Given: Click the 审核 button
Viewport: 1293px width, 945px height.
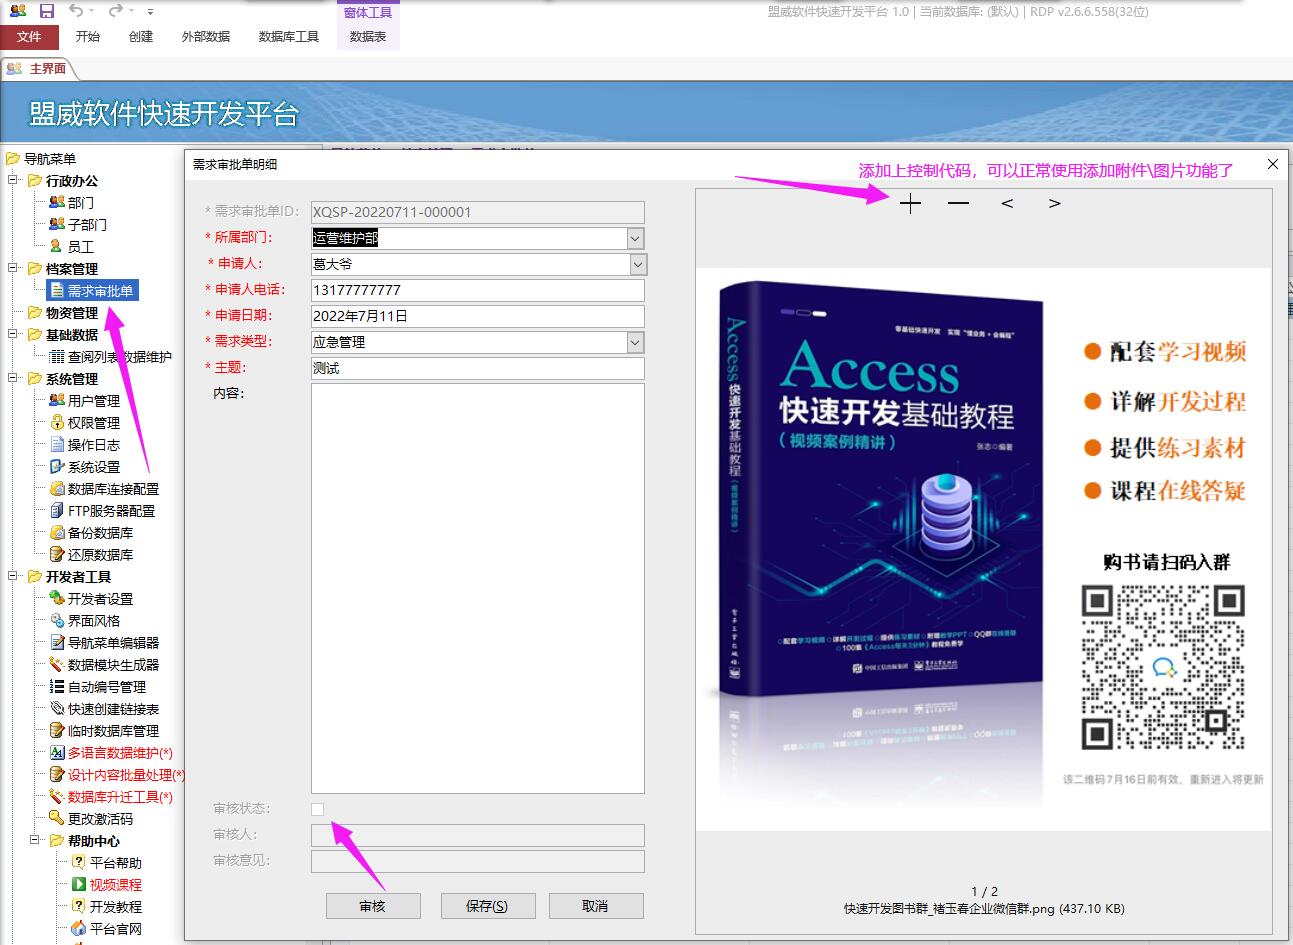Looking at the screenshot, I should pos(372,906).
